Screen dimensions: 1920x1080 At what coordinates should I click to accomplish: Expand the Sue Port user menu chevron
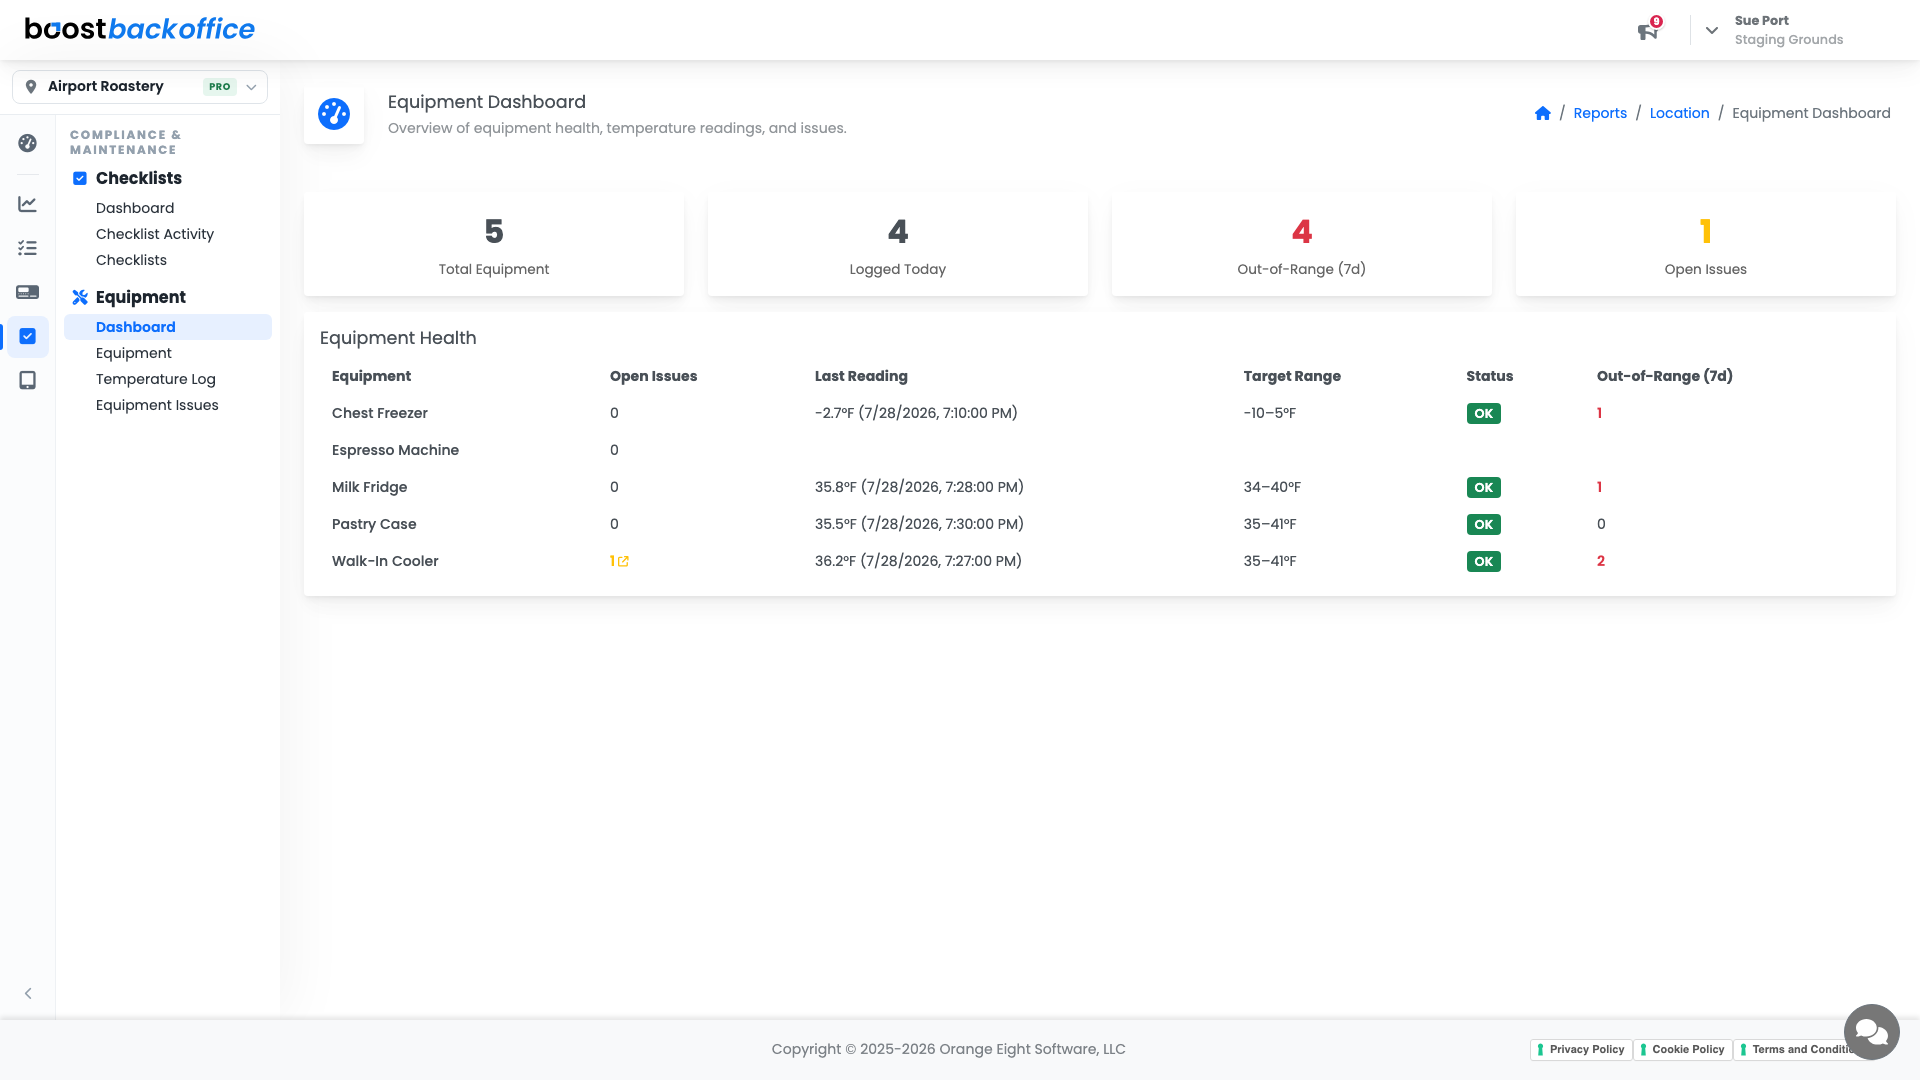pos(1712,30)
